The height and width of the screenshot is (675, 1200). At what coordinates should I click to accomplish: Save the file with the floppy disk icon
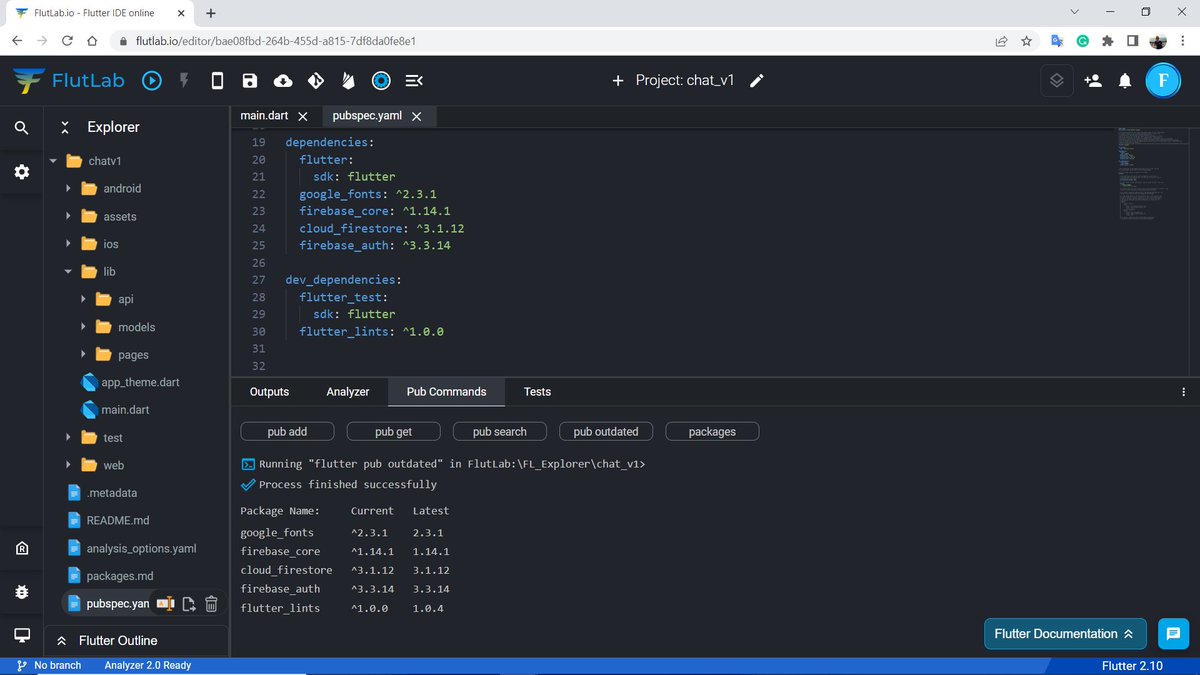pyautogui.click(x=250, y=81)
